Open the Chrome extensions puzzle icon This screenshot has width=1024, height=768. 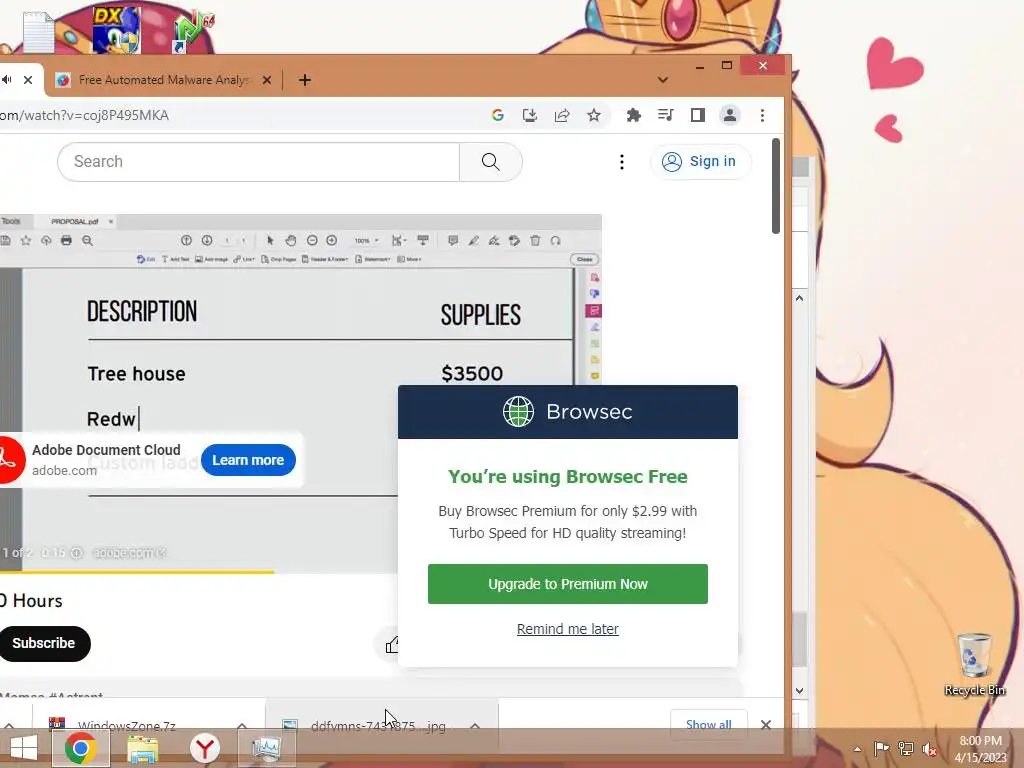633,116
